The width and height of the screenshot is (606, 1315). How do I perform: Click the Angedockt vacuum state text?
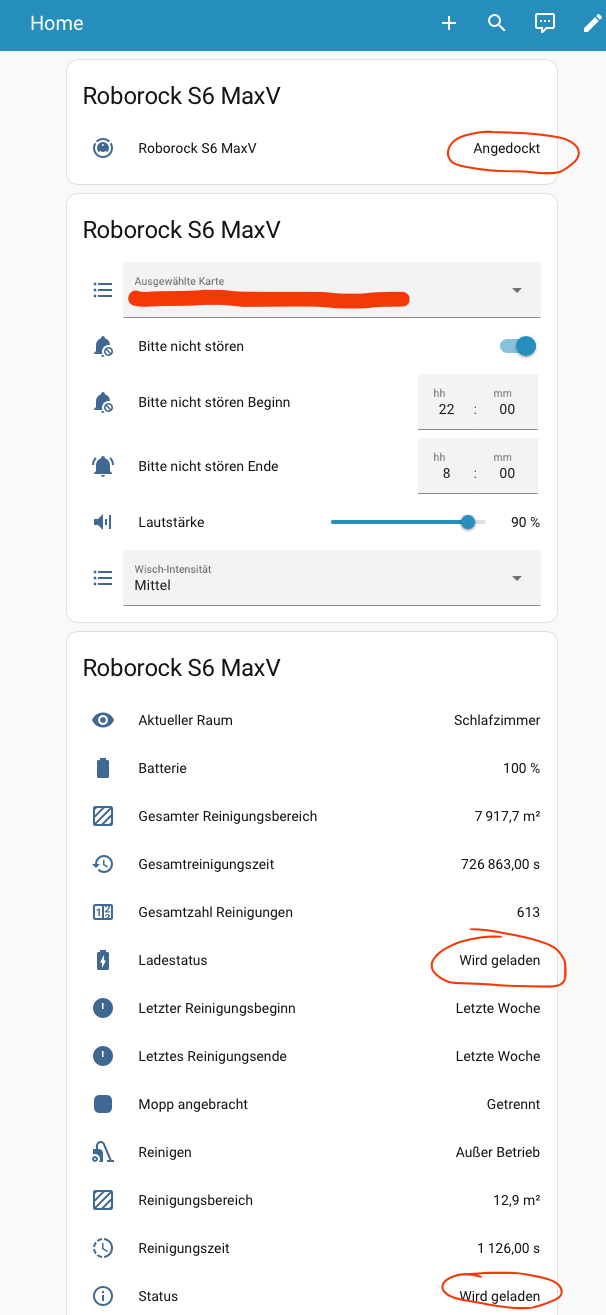[x=507, y=148]
